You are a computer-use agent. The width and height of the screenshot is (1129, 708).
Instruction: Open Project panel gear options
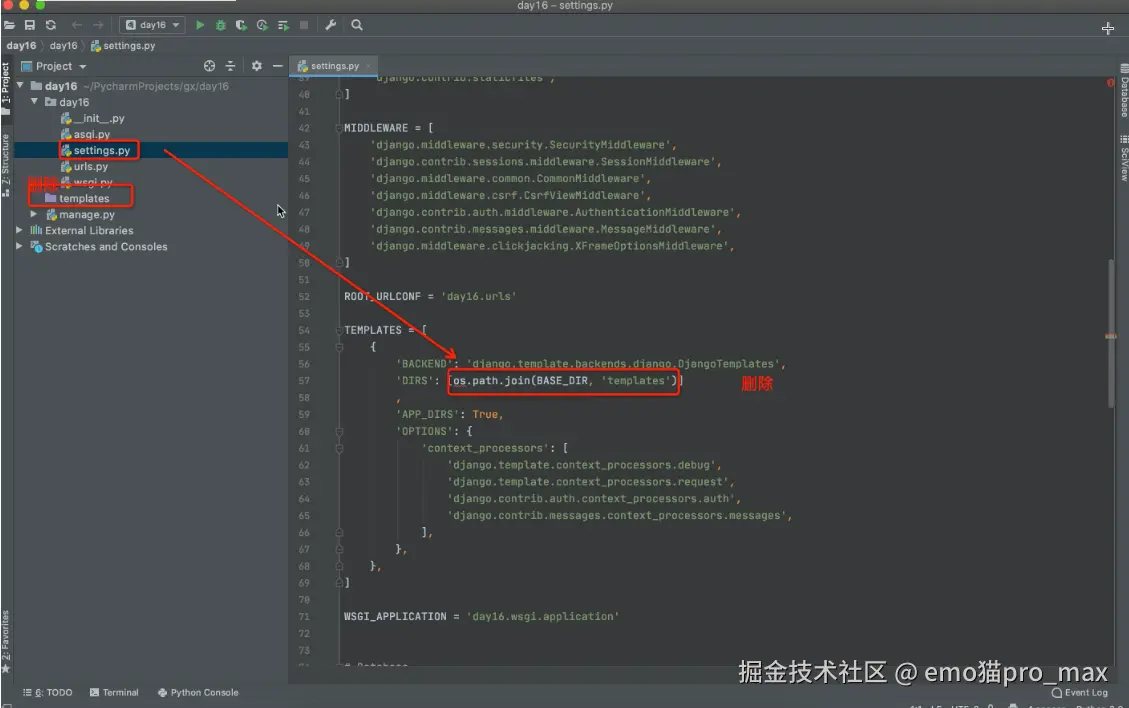[x=256, y=66]
